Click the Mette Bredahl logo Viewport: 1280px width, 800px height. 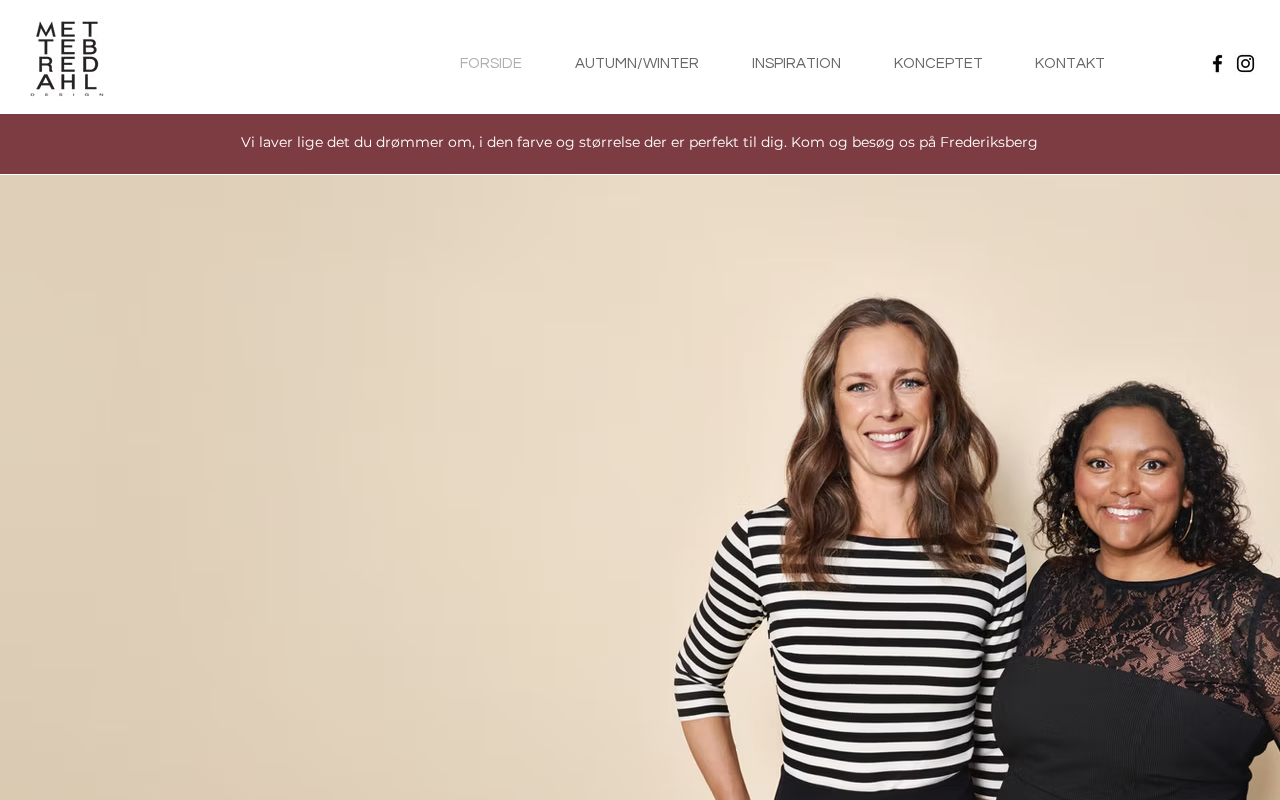point(67,58)
